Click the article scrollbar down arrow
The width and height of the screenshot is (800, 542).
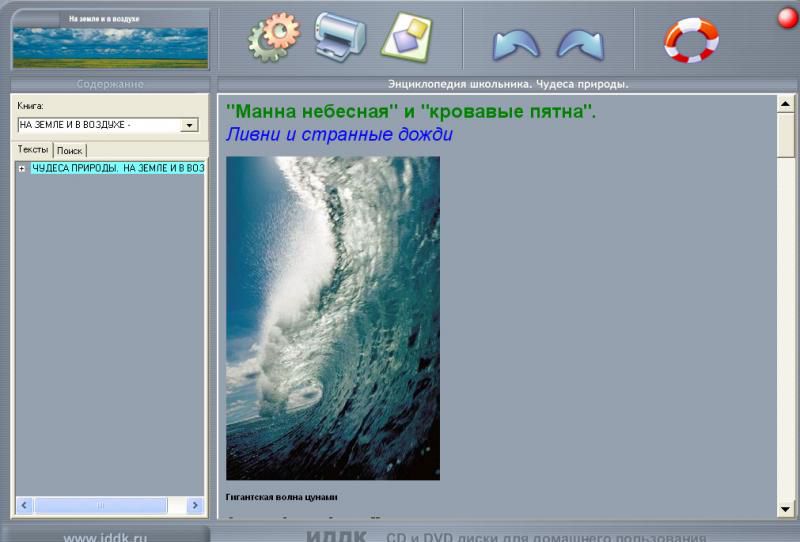click(786, 509)
